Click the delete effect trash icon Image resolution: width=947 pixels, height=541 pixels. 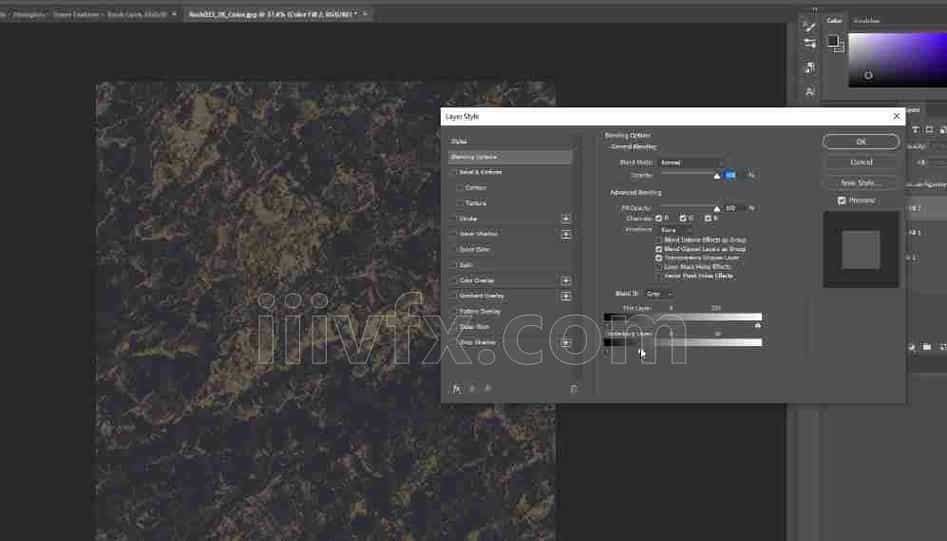click(x=574, y=389)
